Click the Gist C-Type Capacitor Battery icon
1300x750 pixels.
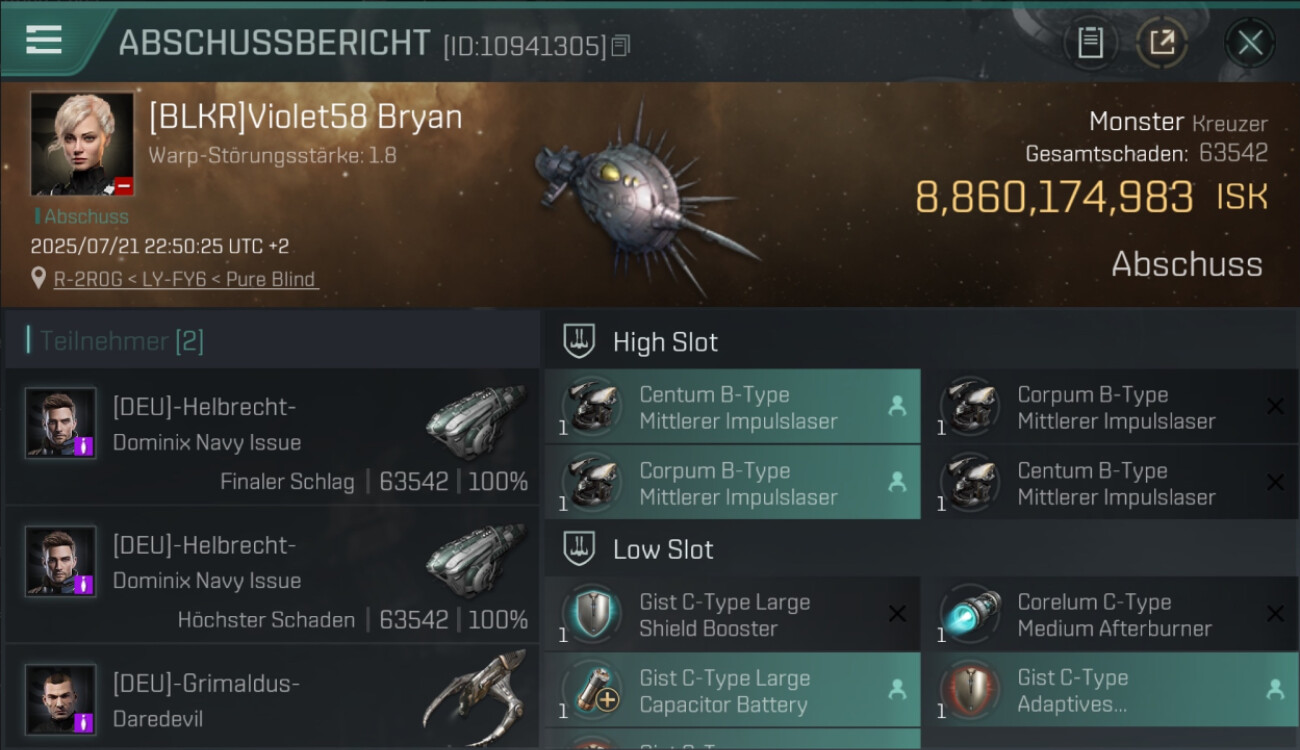591,690
